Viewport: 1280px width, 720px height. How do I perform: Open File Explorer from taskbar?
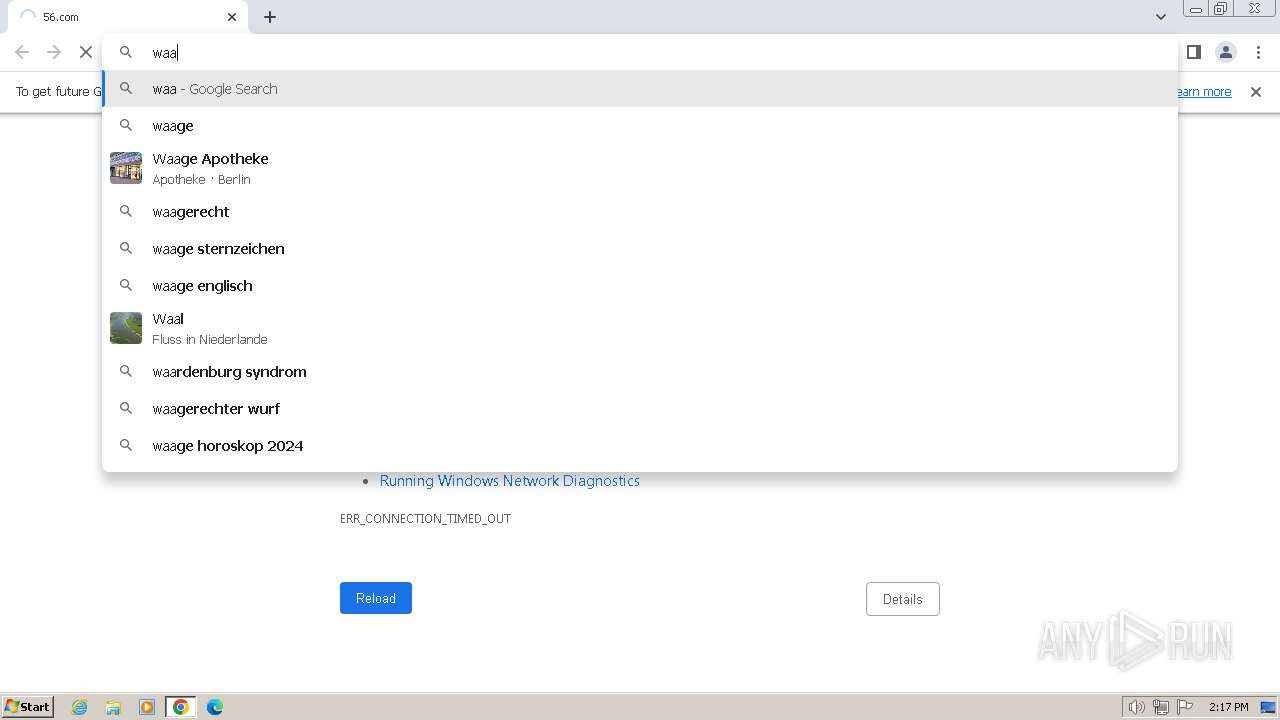tap(113, 707)
